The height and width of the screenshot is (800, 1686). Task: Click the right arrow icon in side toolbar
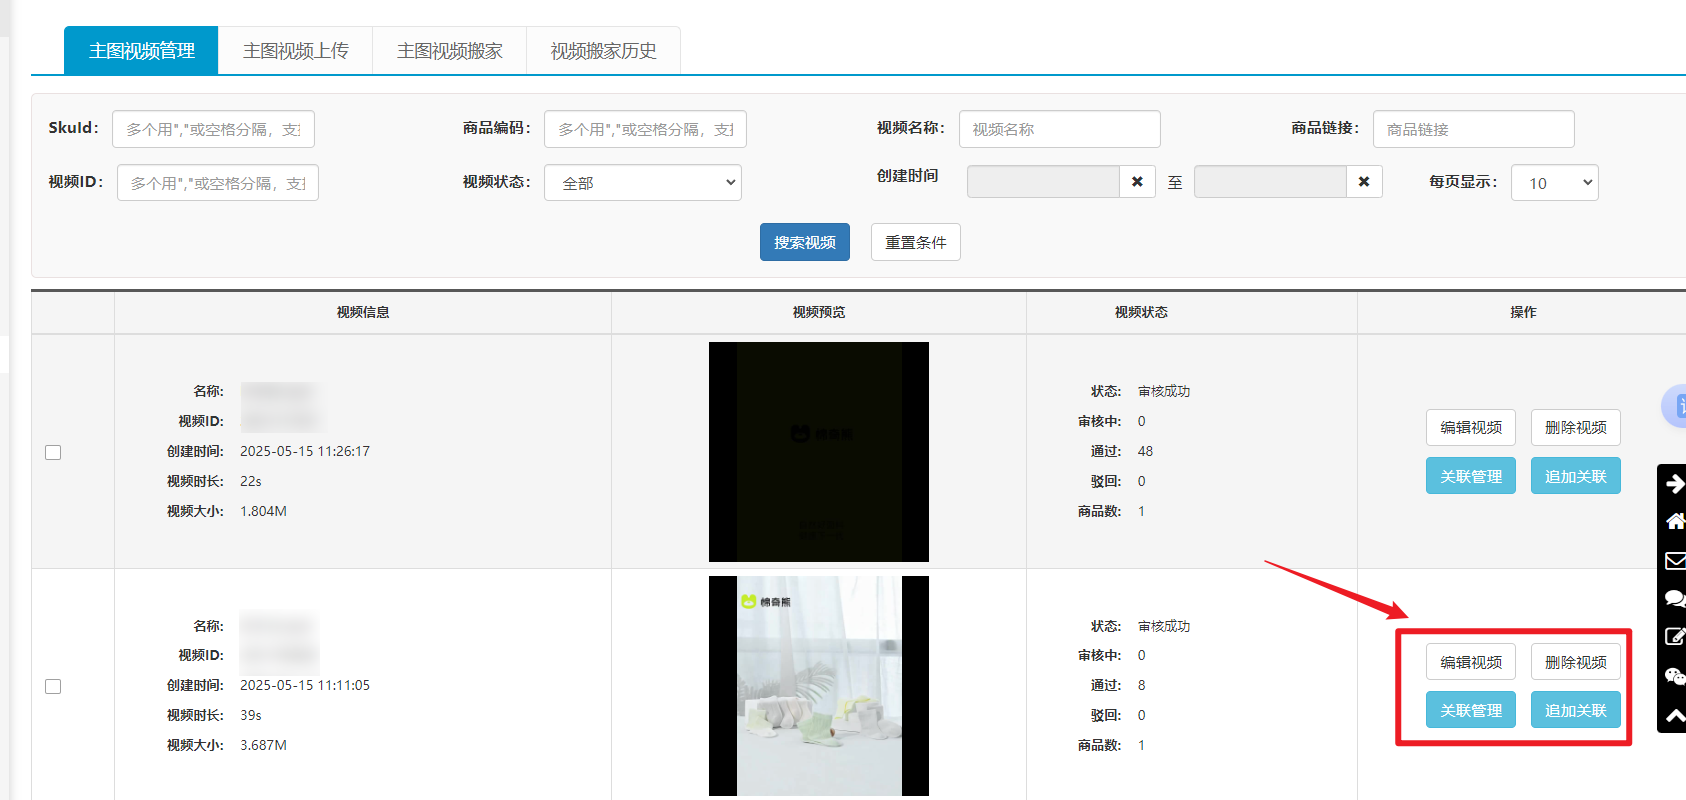point(1674,485)
